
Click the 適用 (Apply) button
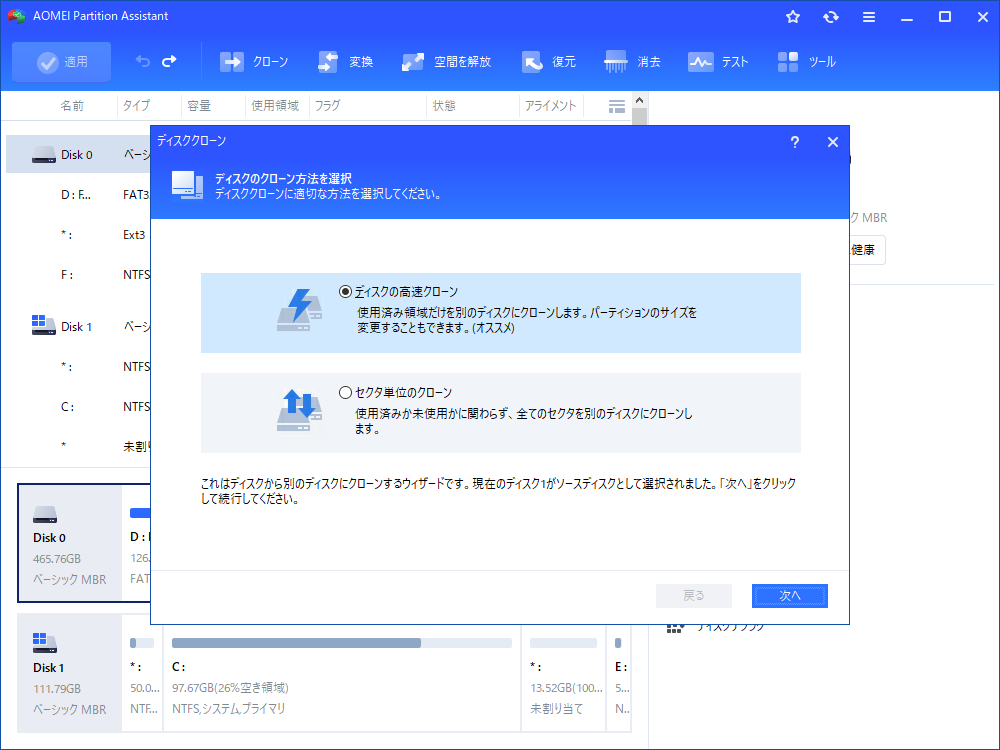pos(62,62)
